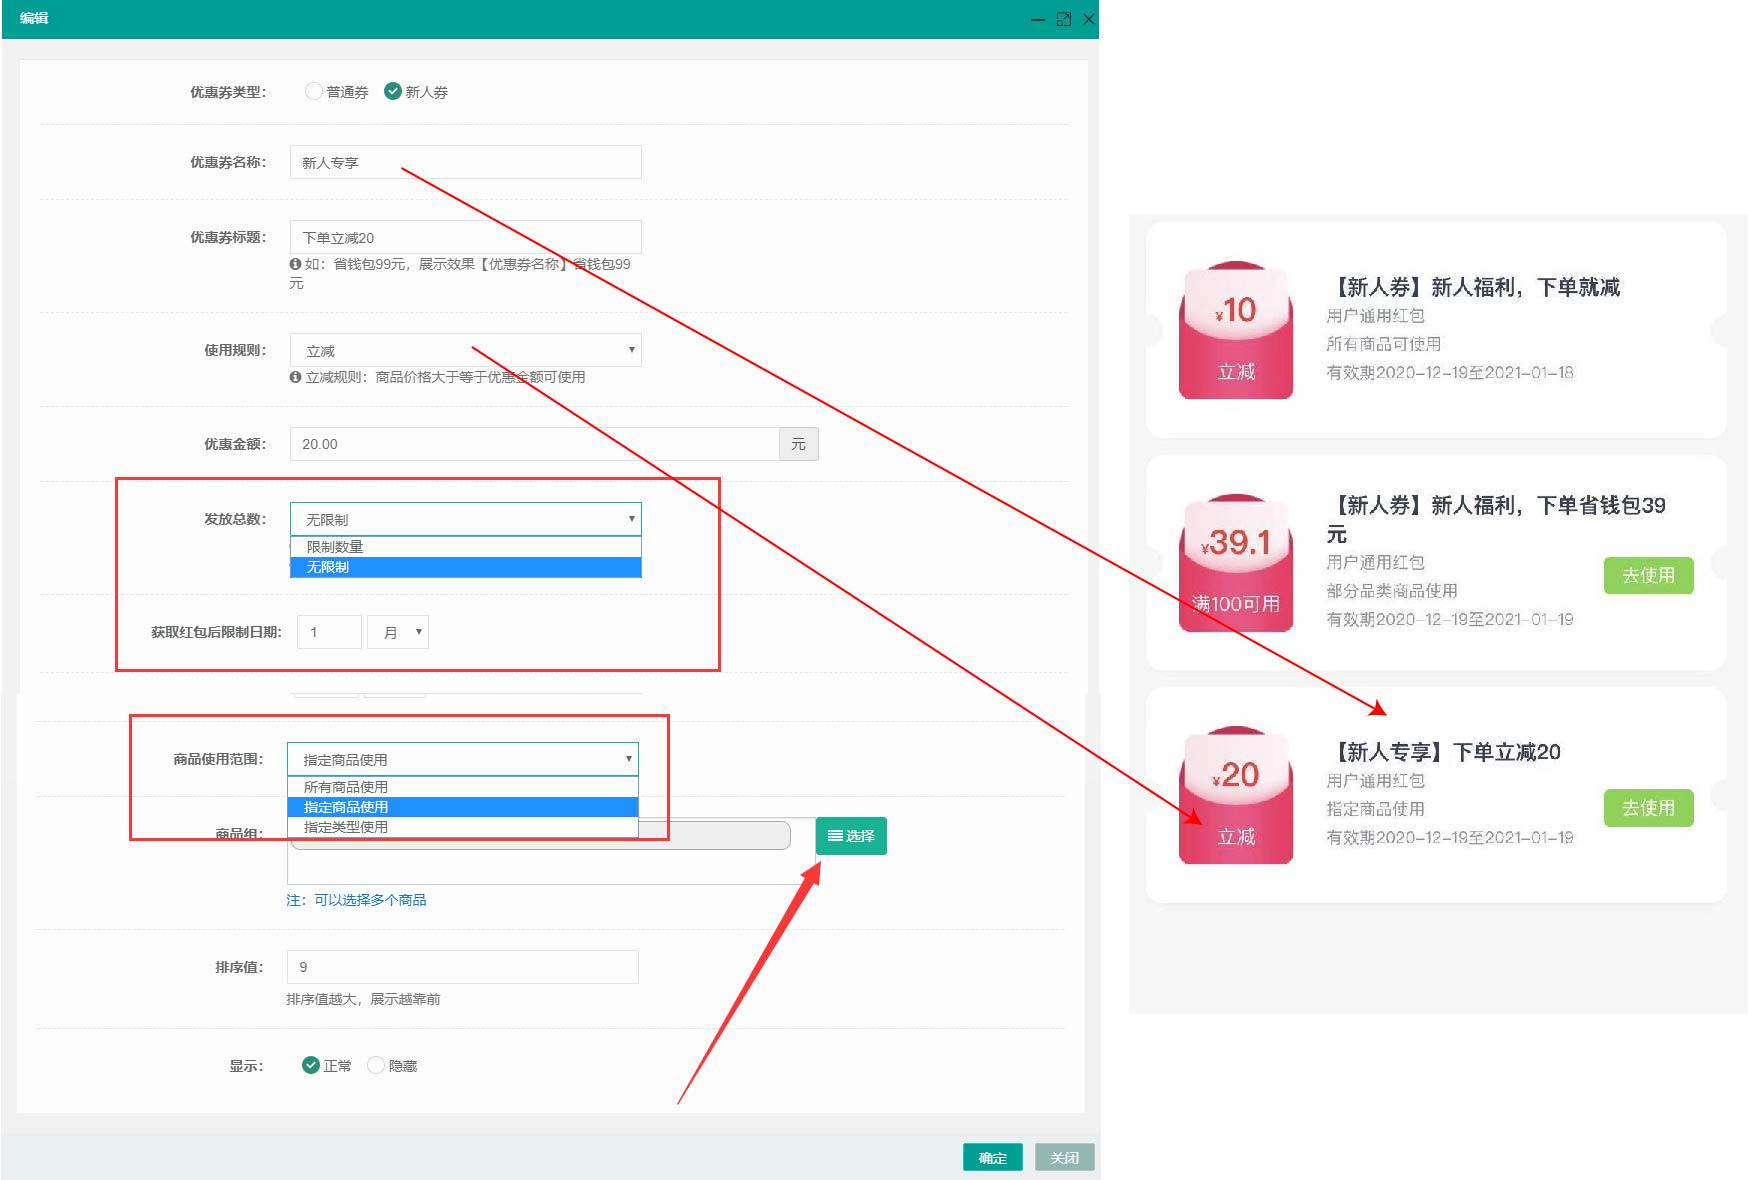This screenshot has width=1748, height=1180.
Task: Click the ¥20 立减 coupon badge
Action: 1236,795
